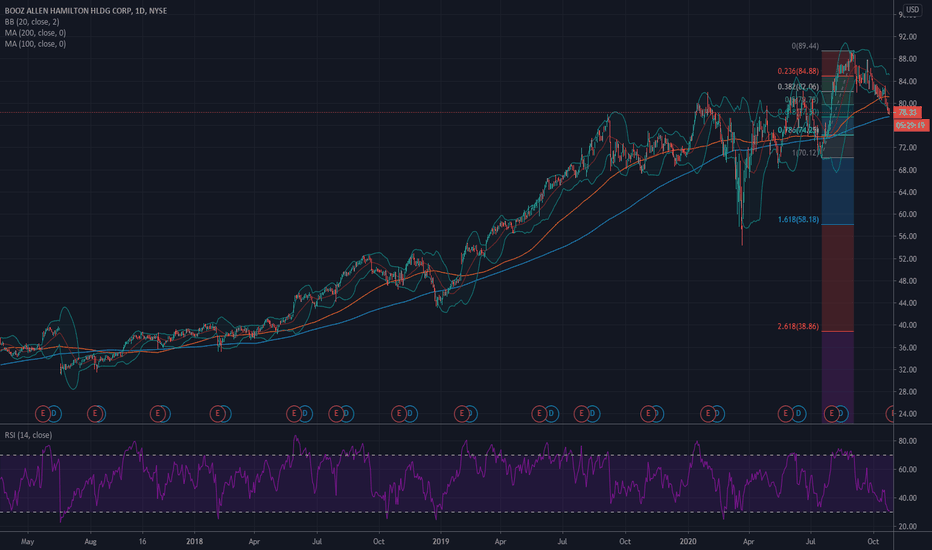Select the 0.236(84.88) Fibonacci level label
The width and height of the screenshot is (932, 550).
[798, 71]
